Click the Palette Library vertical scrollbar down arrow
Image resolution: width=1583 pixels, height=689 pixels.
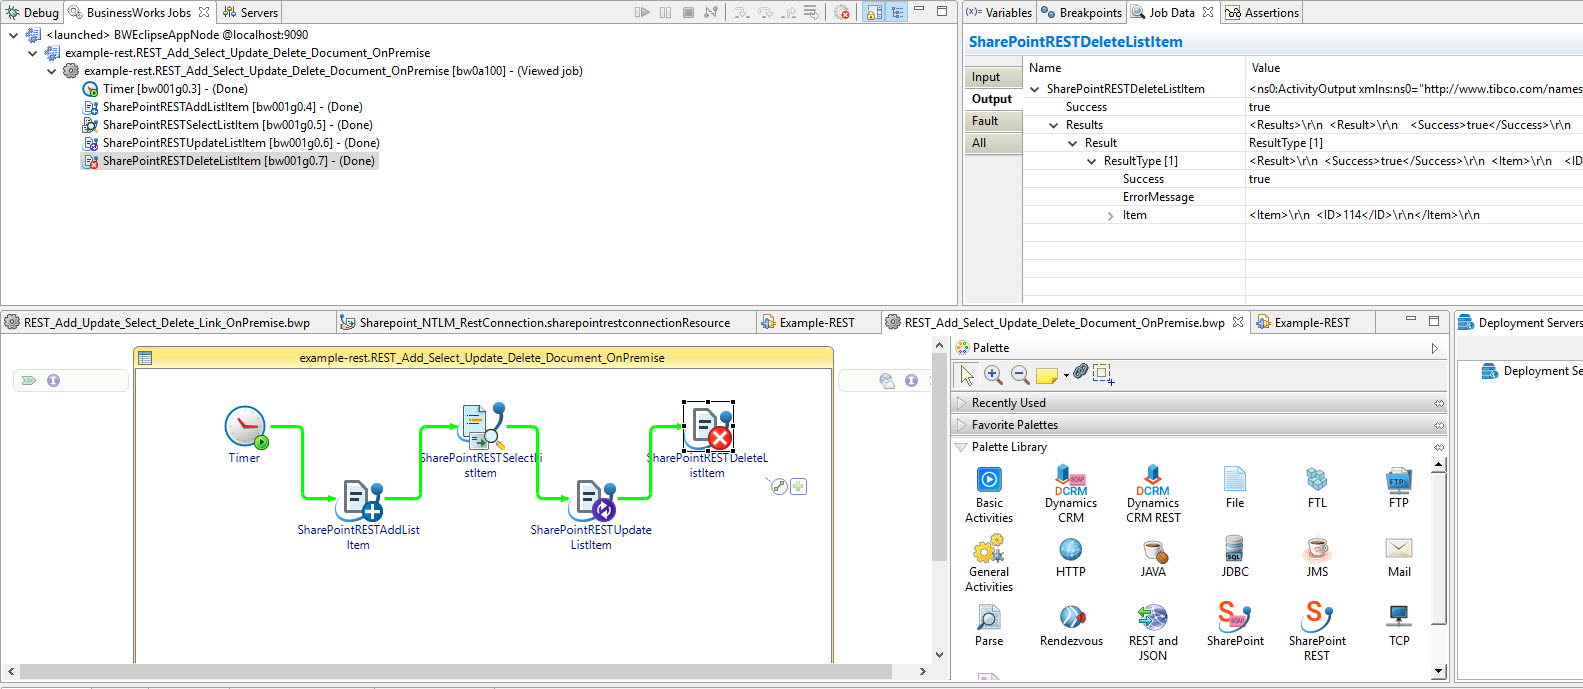(1439, 671)
